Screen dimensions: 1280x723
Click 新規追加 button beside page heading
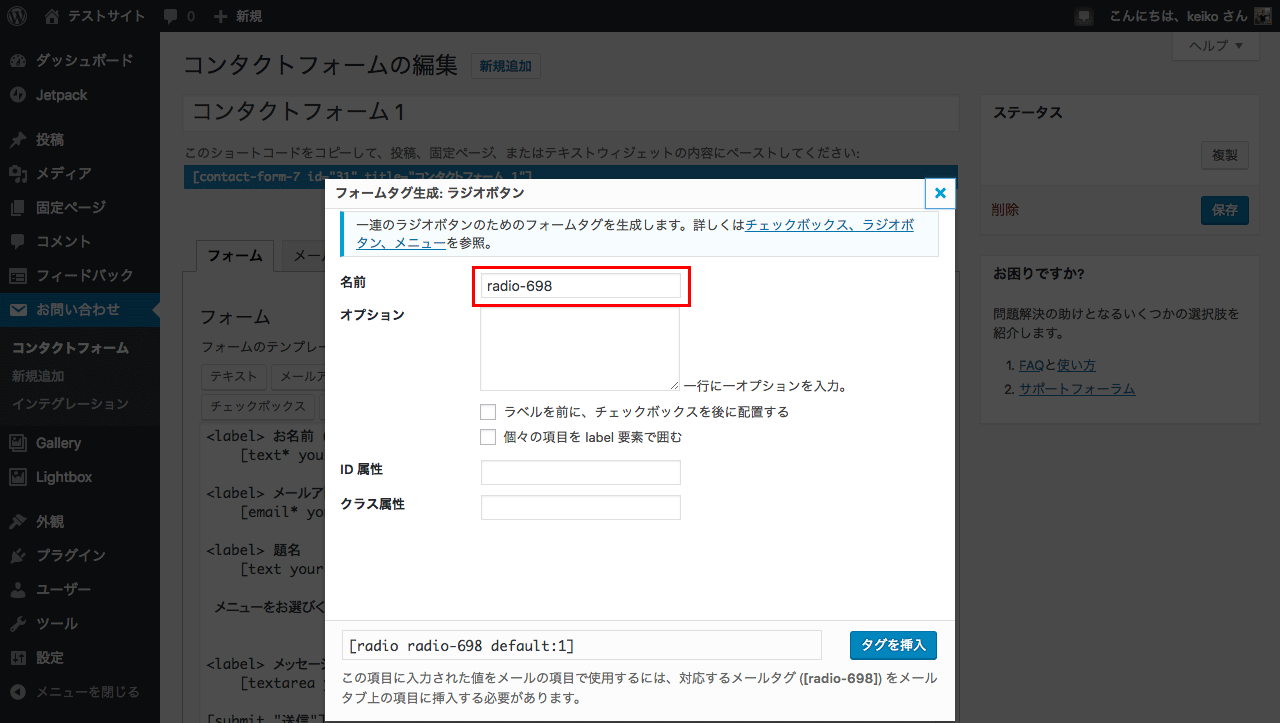[x=505, y=67]
